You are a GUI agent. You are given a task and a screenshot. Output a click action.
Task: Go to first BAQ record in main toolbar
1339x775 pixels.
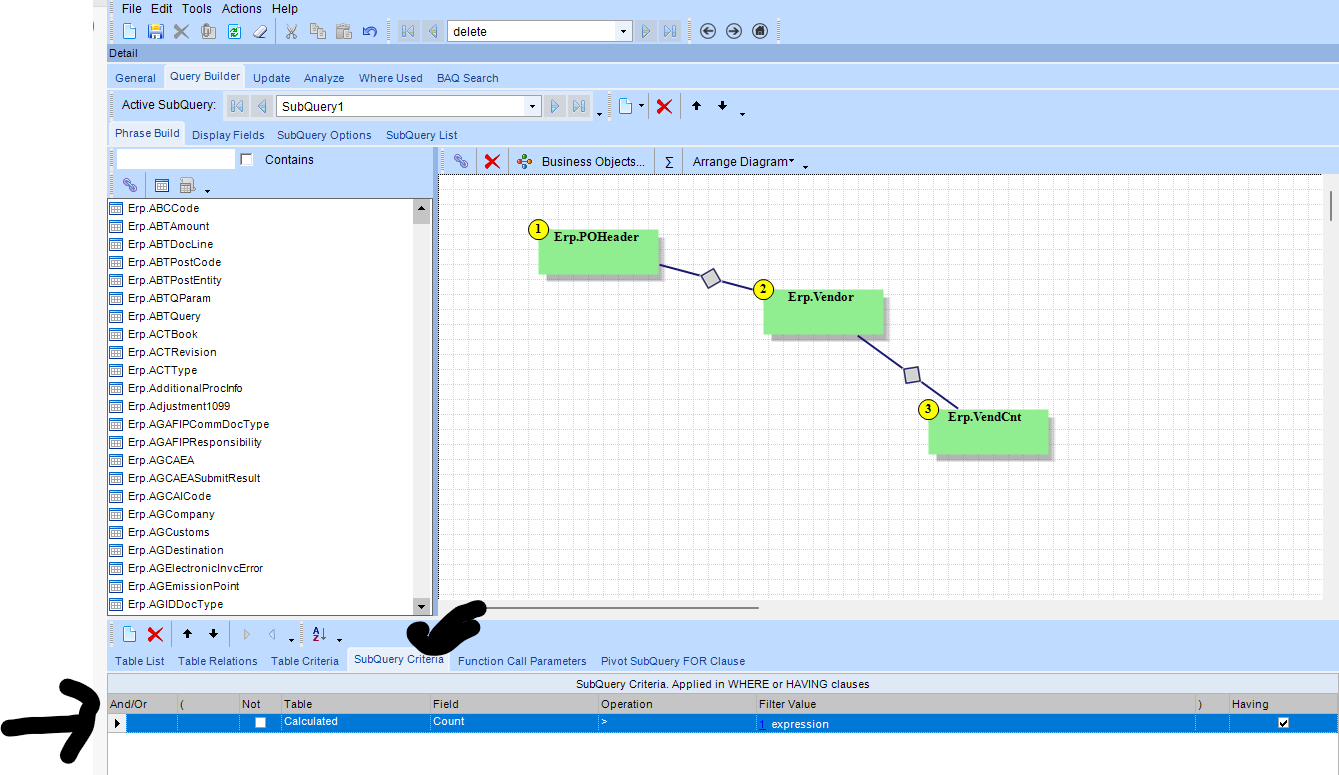408,32
